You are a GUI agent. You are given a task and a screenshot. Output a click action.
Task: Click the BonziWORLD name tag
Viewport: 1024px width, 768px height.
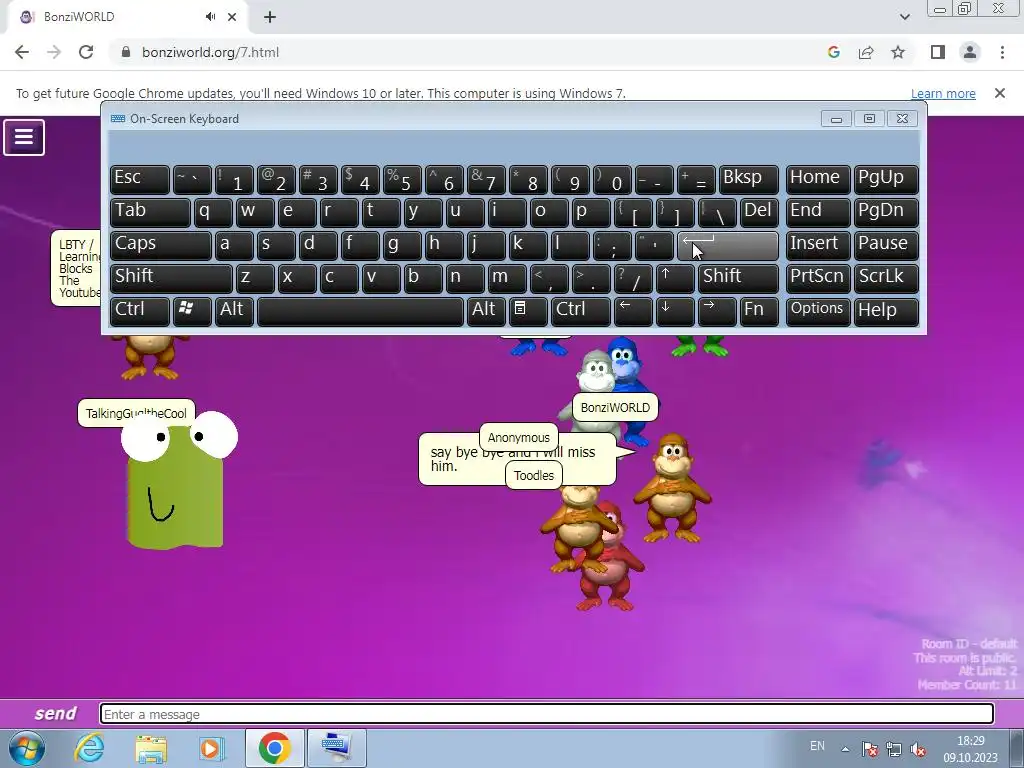tap(615, 408)
